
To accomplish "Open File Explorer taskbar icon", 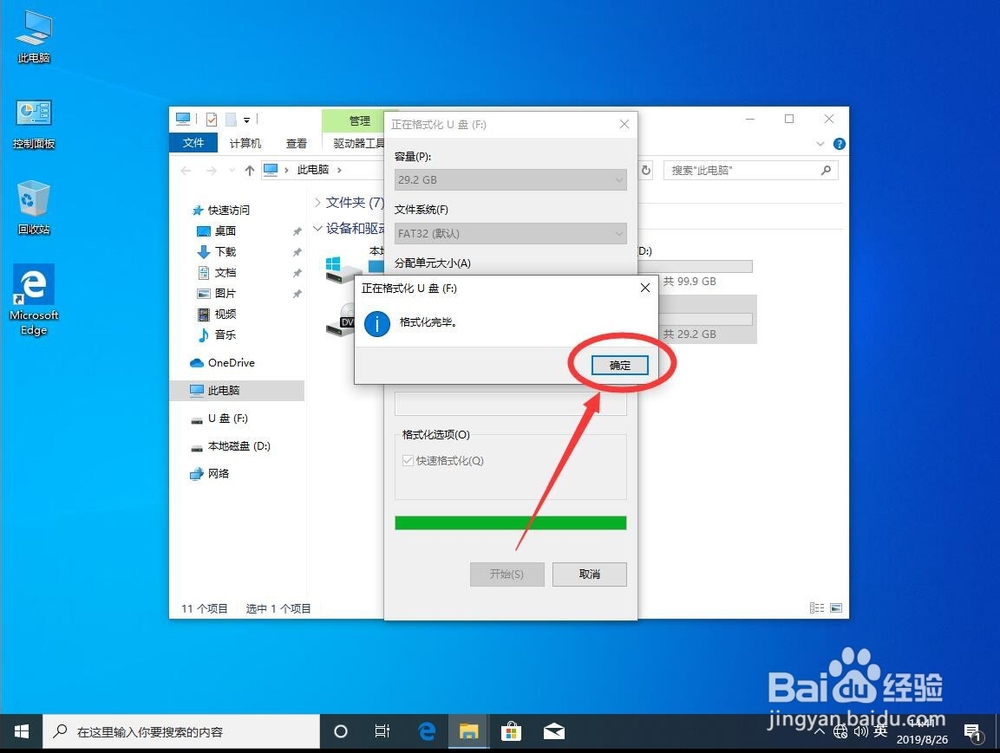I will click(469, 731).
